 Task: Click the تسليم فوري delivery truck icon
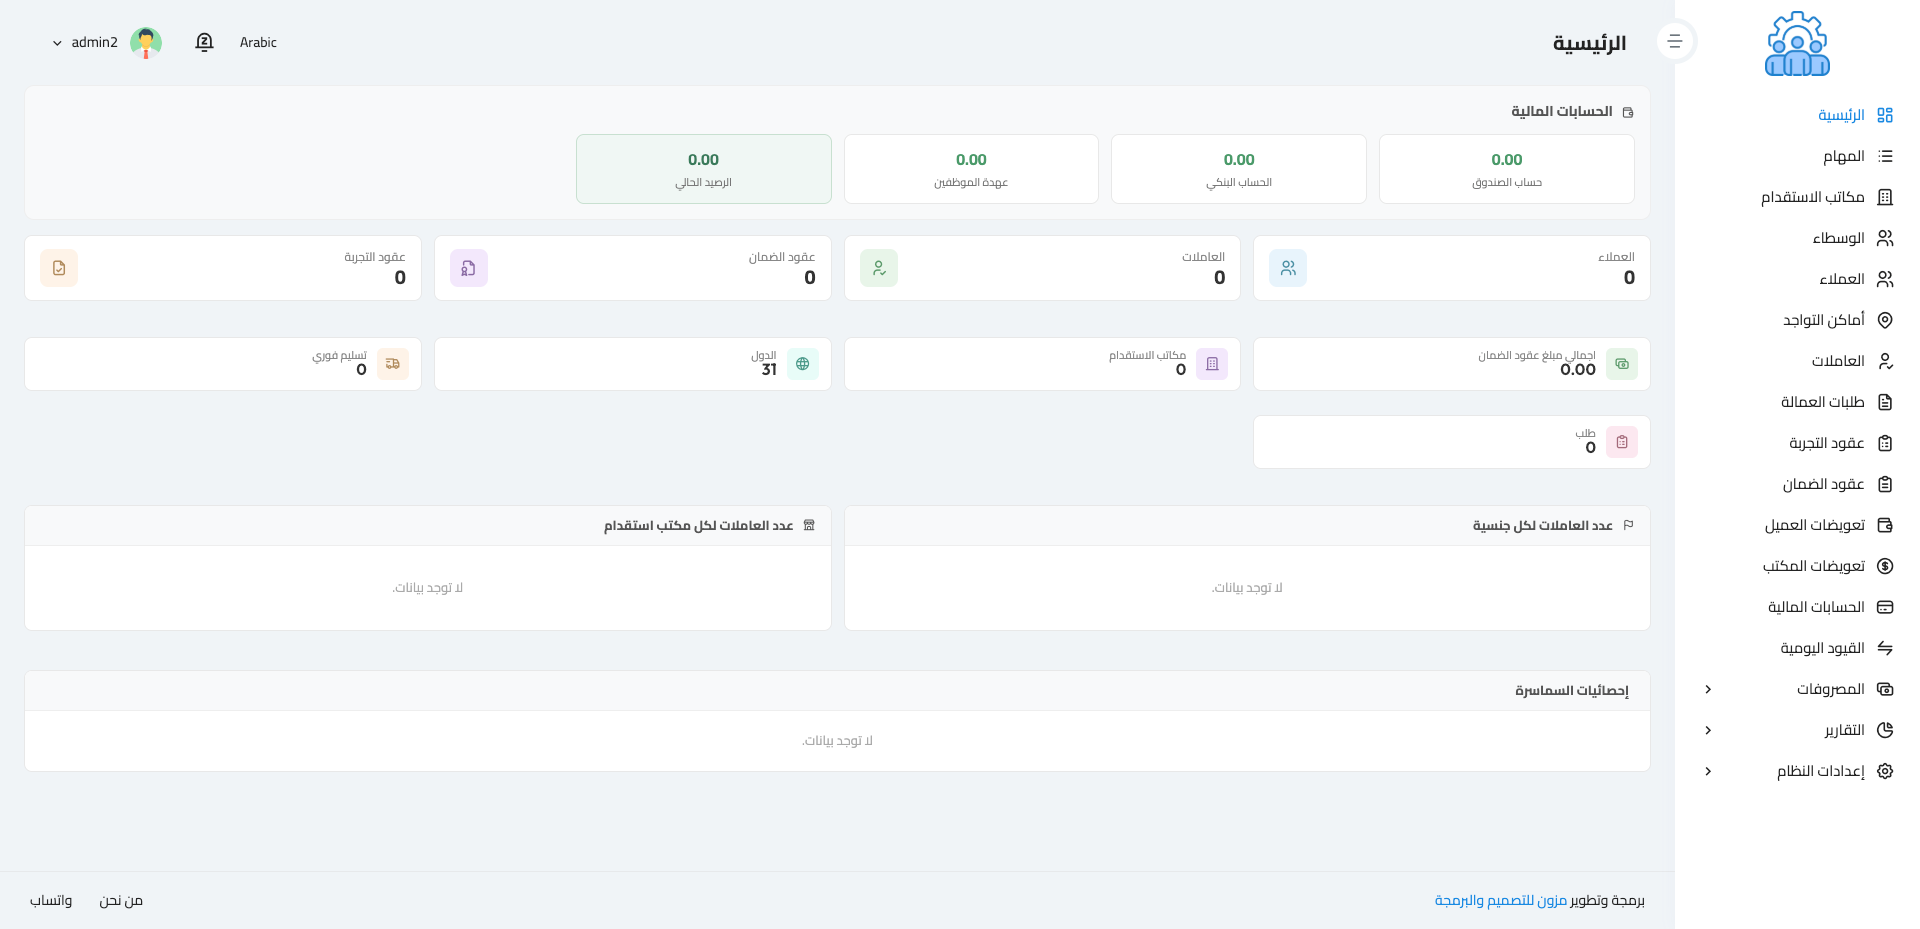click(393, 364)
